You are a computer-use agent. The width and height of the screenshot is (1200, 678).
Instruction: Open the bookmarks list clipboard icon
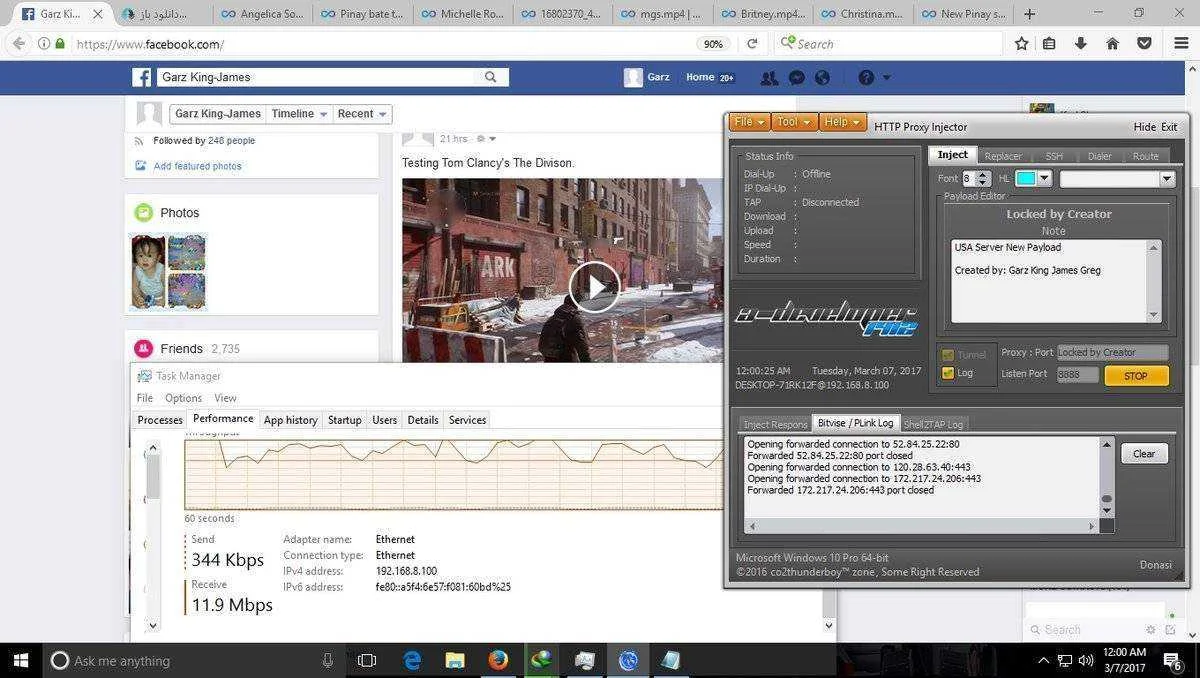pos(1049,44)
